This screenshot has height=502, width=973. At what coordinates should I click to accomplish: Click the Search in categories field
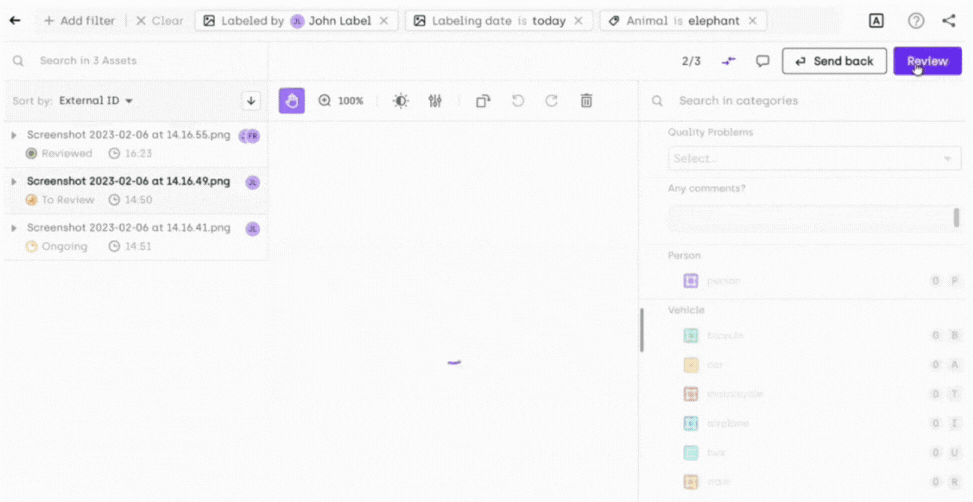point(807,101)
